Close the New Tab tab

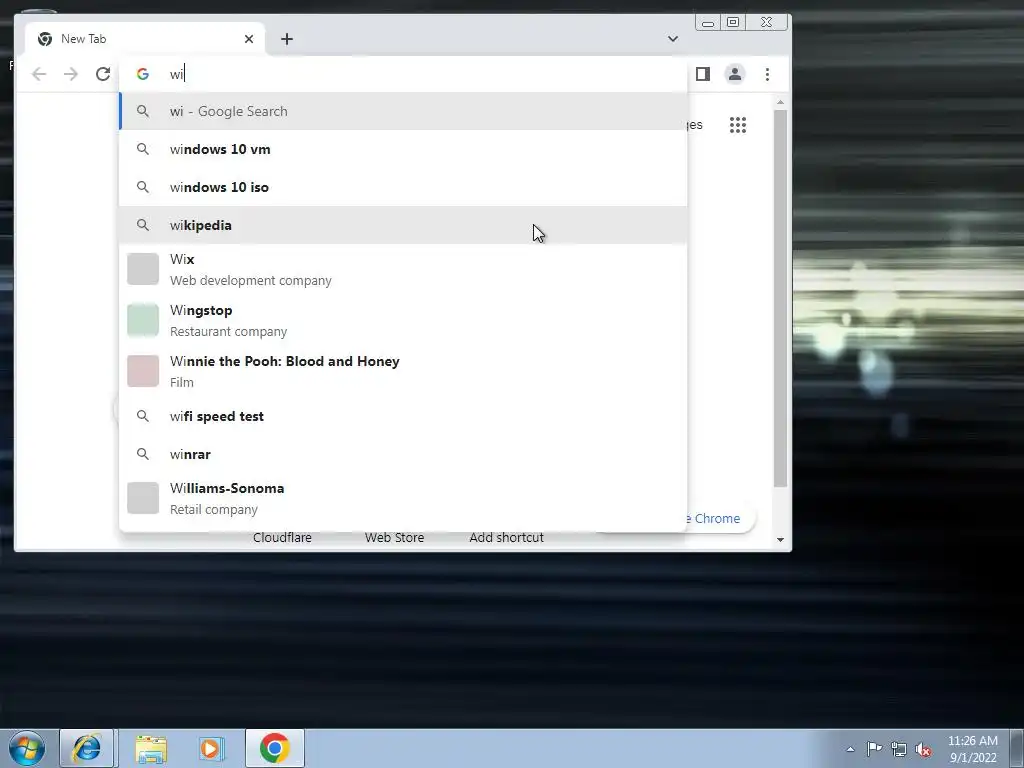(249, 39)
